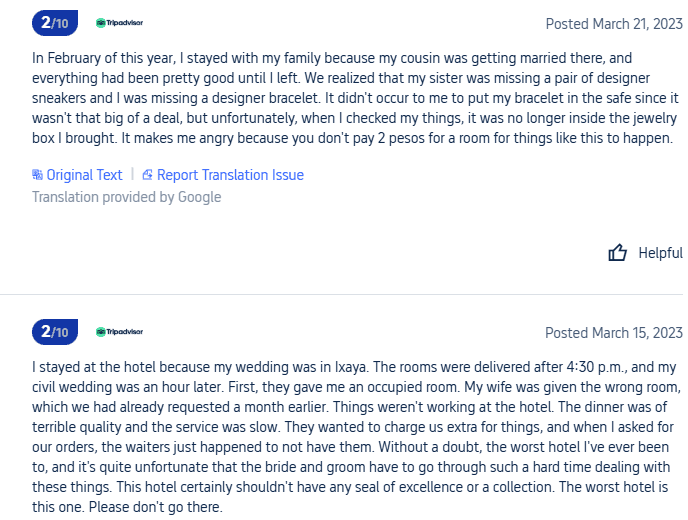Screen dimensions: 688x520
Task: Click the Report Translation Issue icon
Action: pyautogui.click(x=148, y=175)
